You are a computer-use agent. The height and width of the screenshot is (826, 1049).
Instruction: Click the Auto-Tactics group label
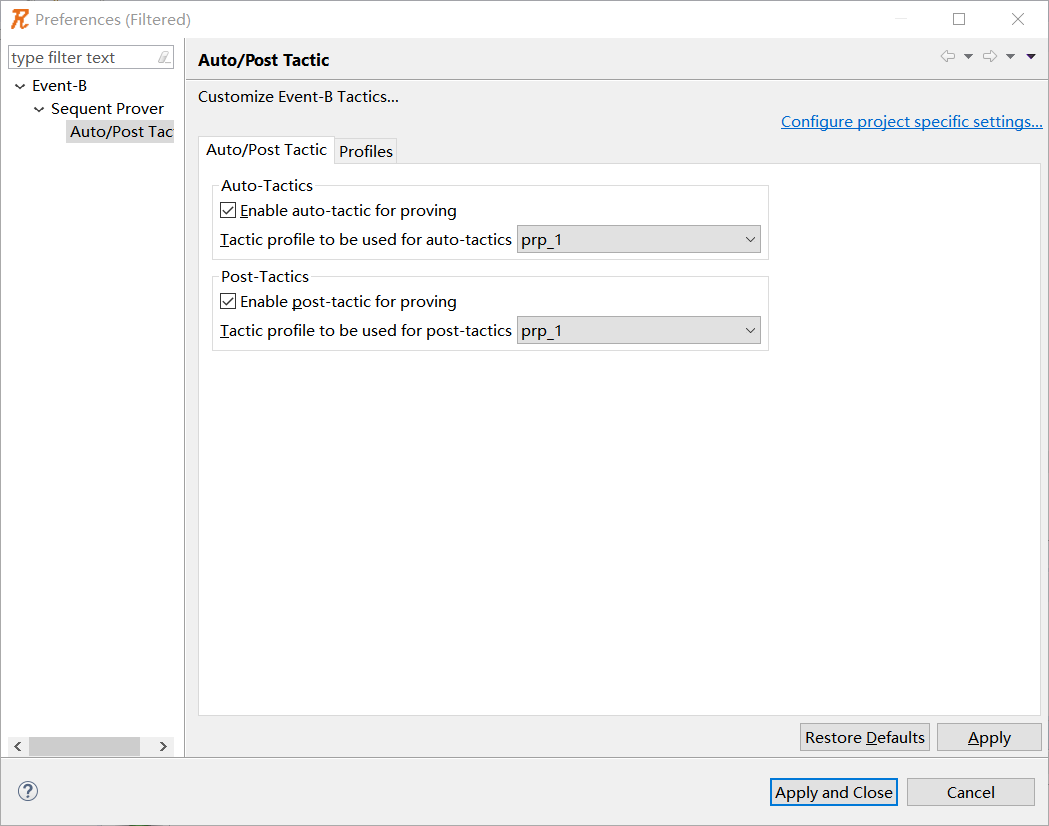[267, 185]
